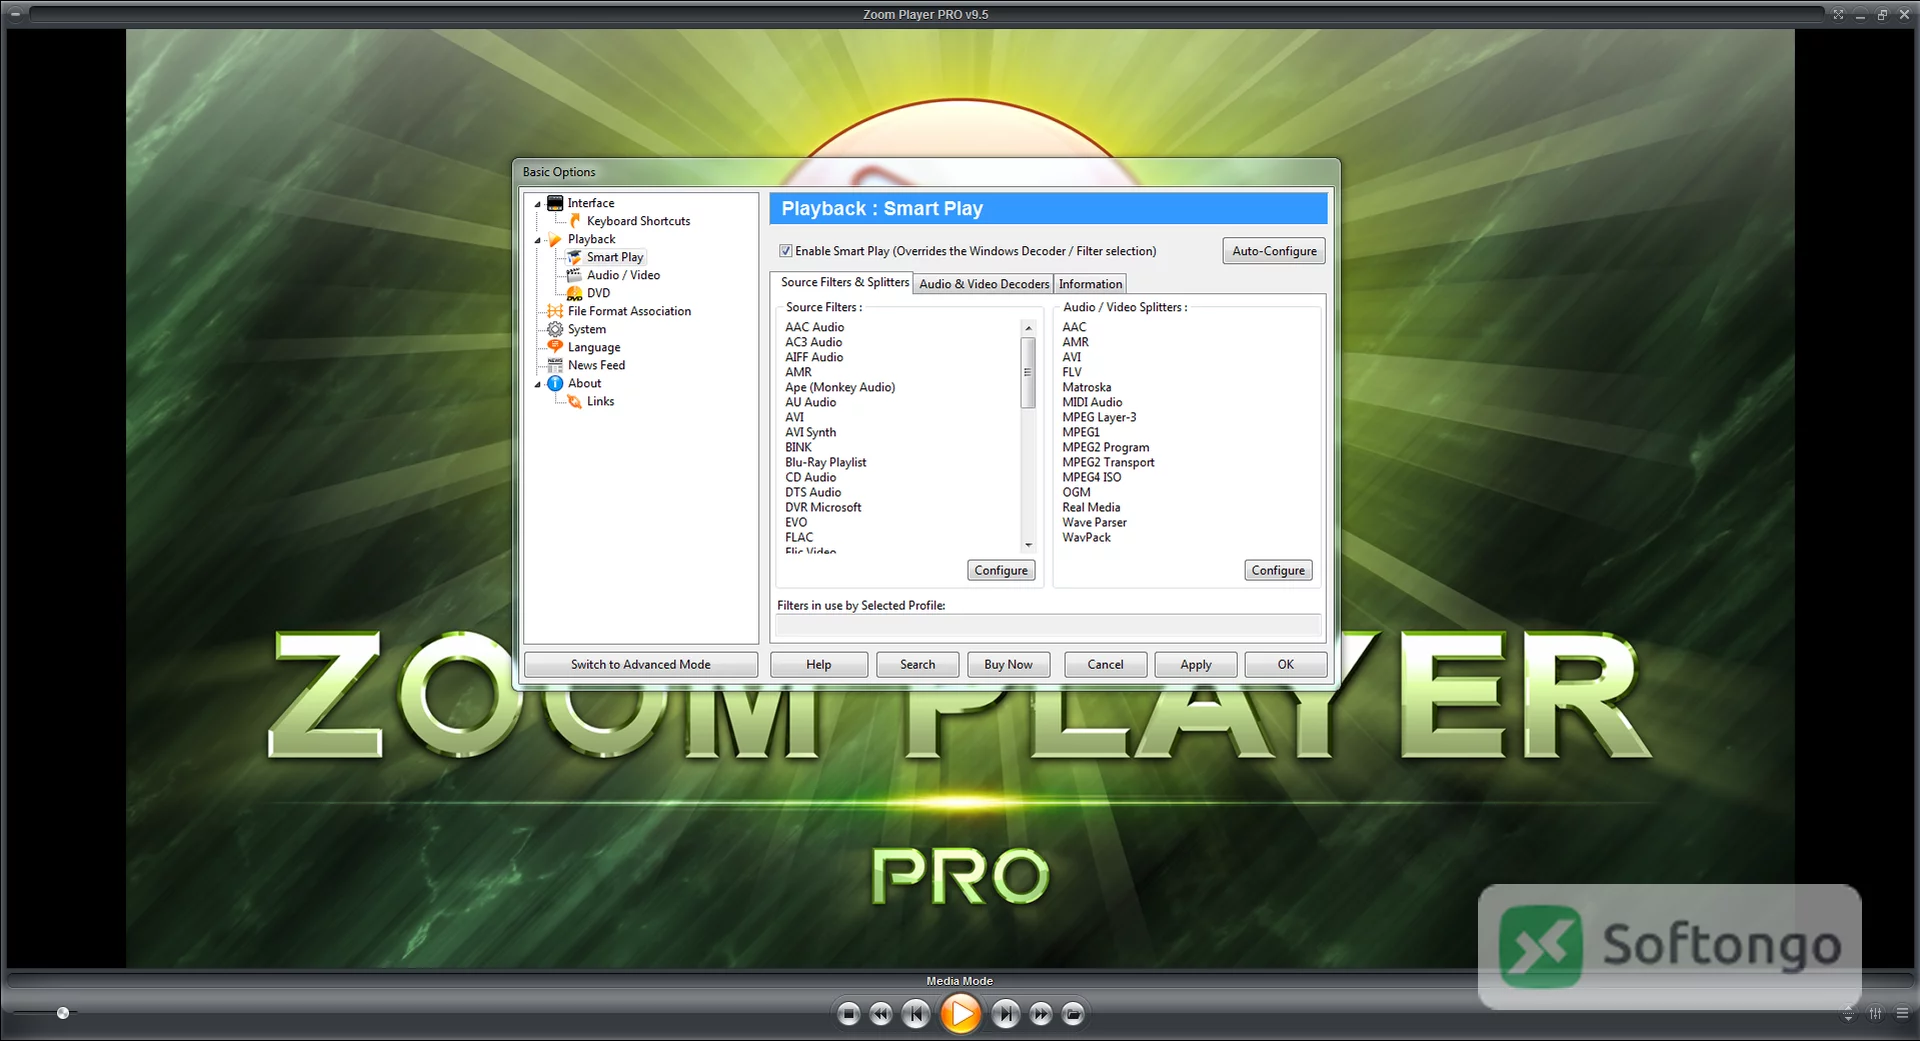This screenshot has height=1041, width=1920.
Task: Skip to next track button
Action: pos(1006,1014)
